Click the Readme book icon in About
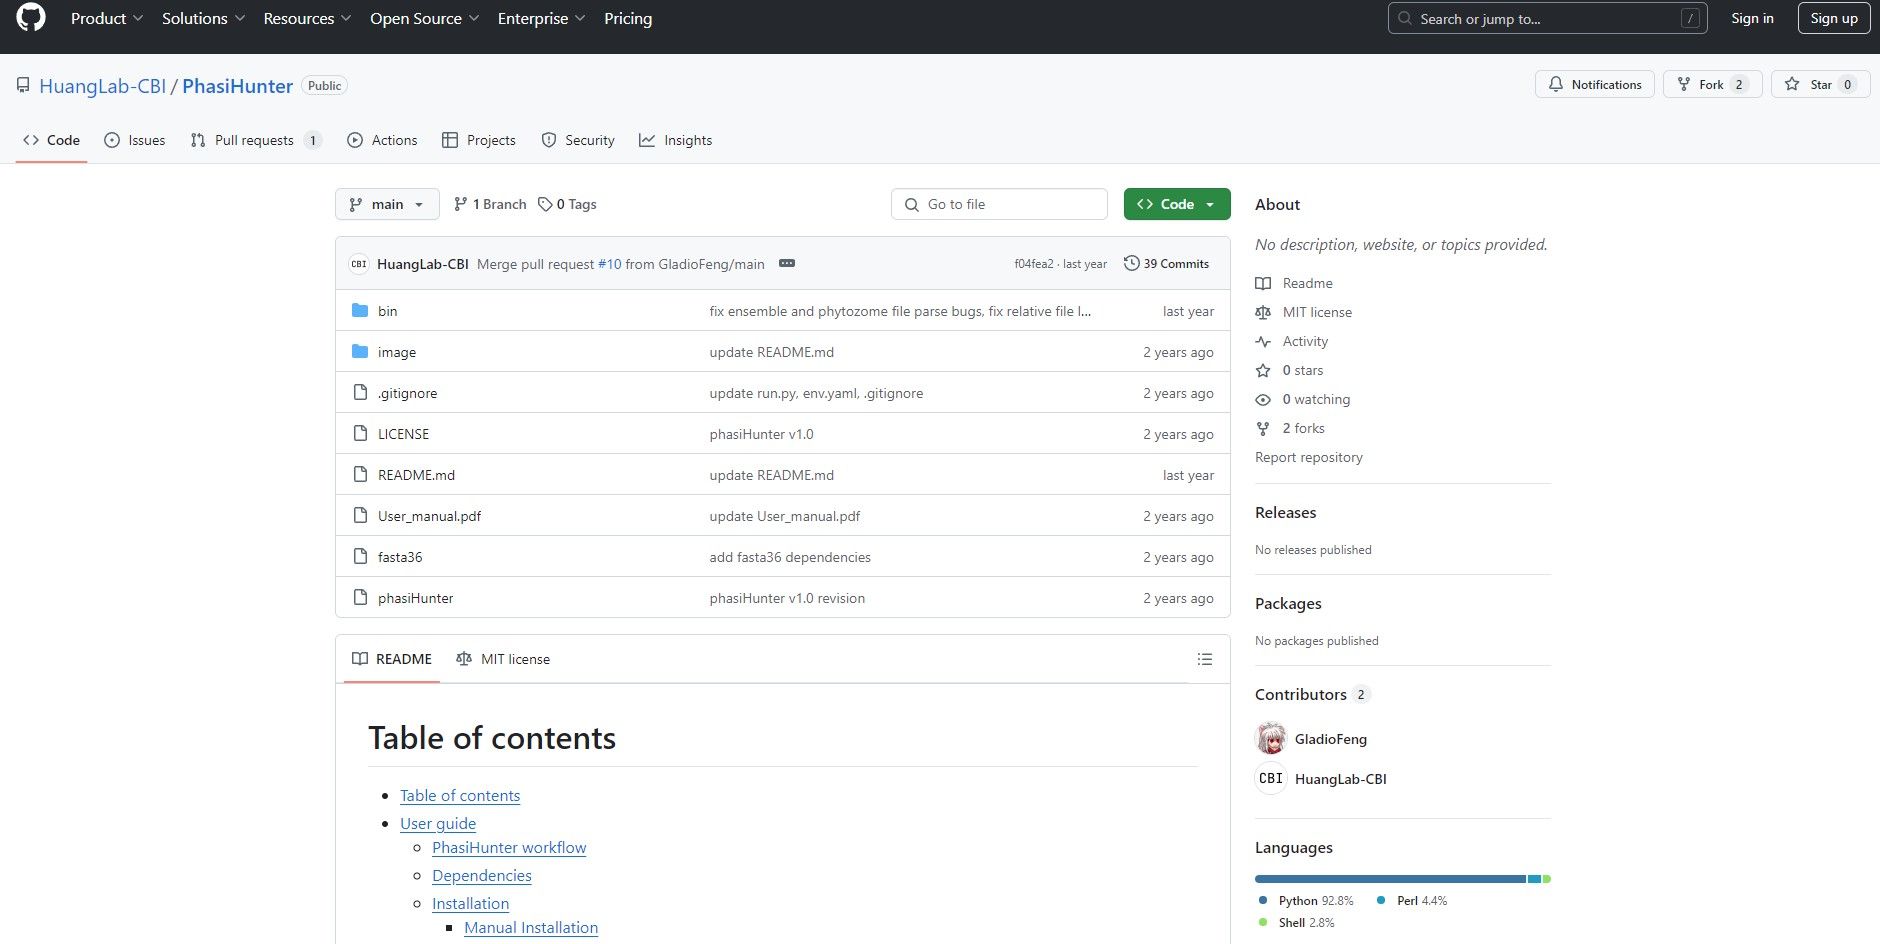Screen dimensions: 1880x944 (1263, 283)
